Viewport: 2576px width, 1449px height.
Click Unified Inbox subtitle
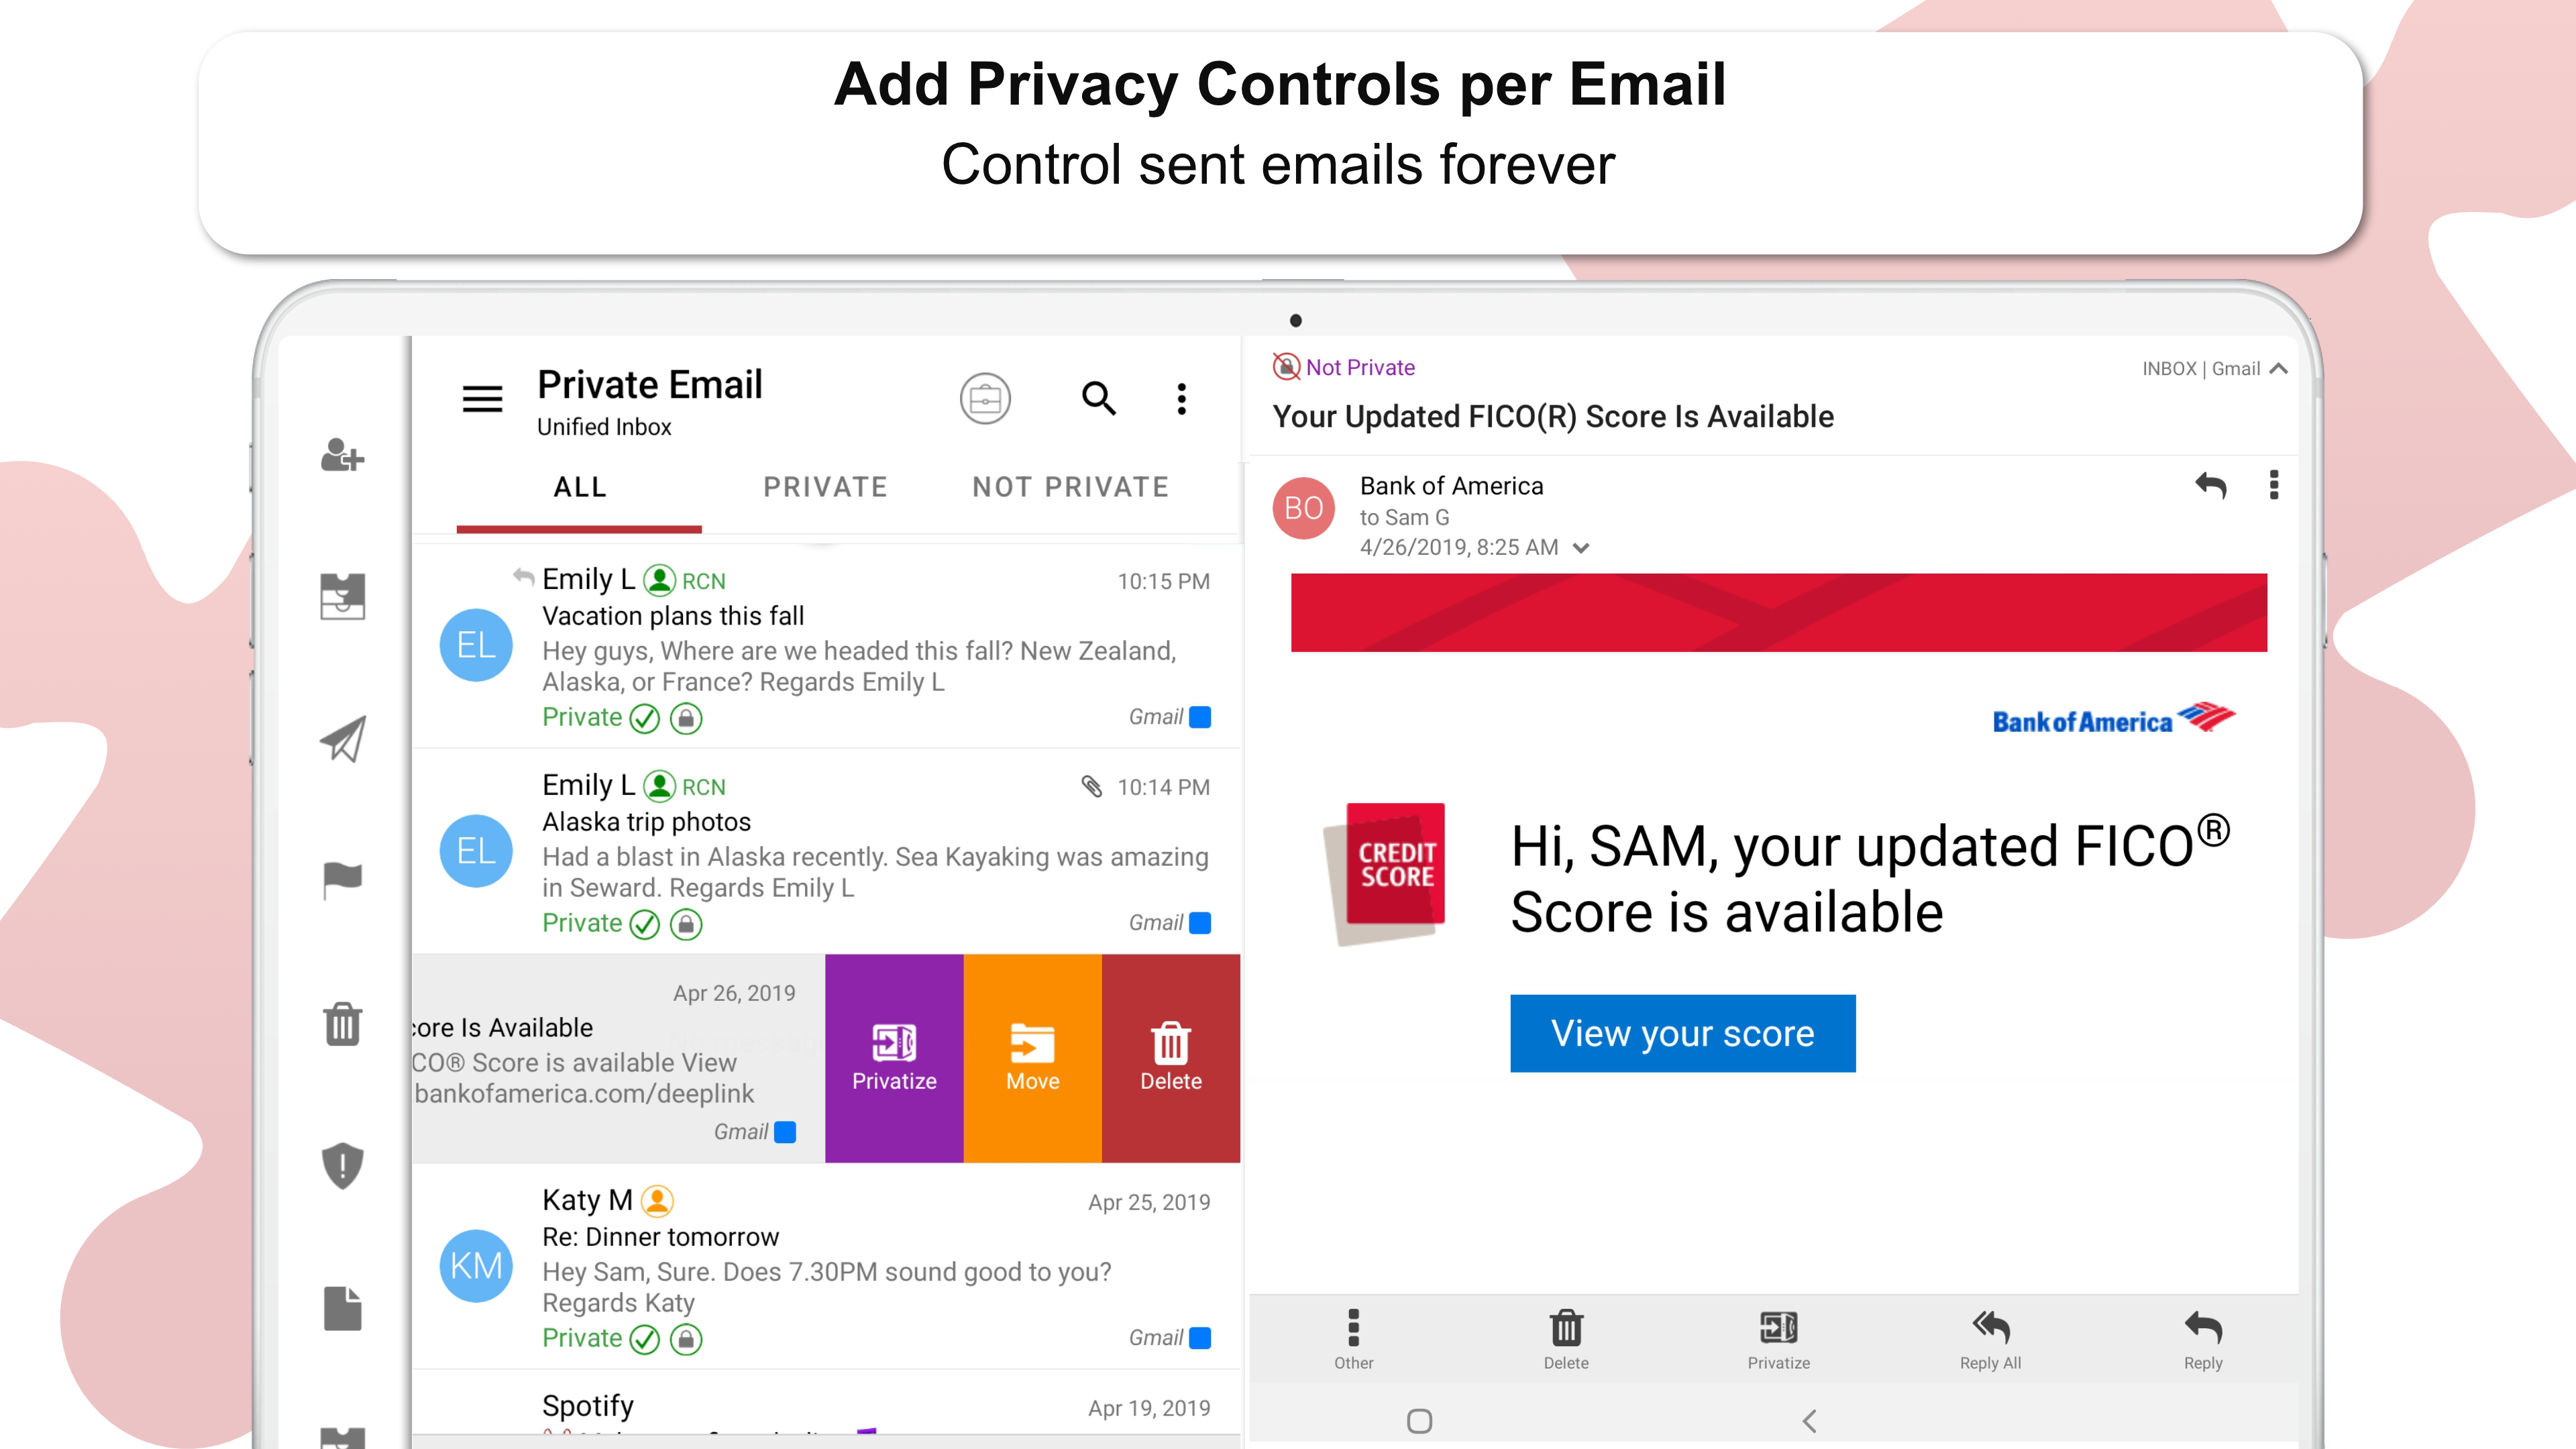pyautogui.click(x=604, y=427)
